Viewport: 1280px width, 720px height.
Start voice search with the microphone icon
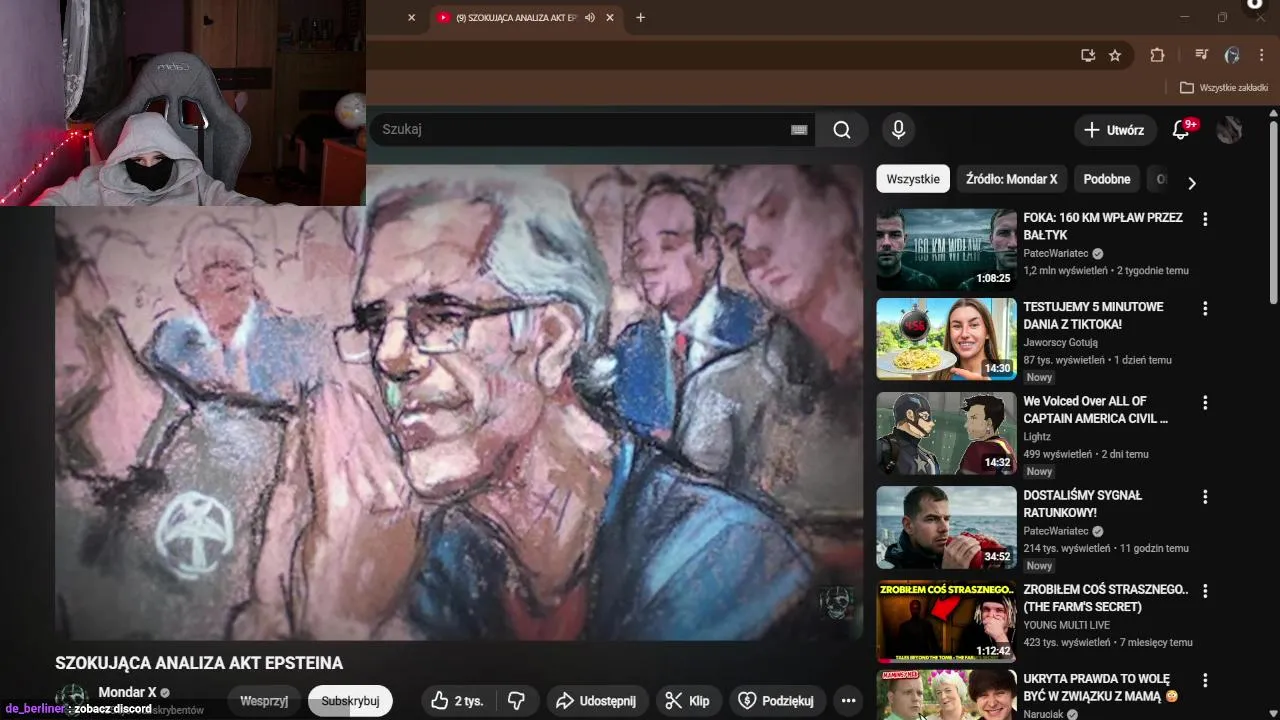[898, 130]
